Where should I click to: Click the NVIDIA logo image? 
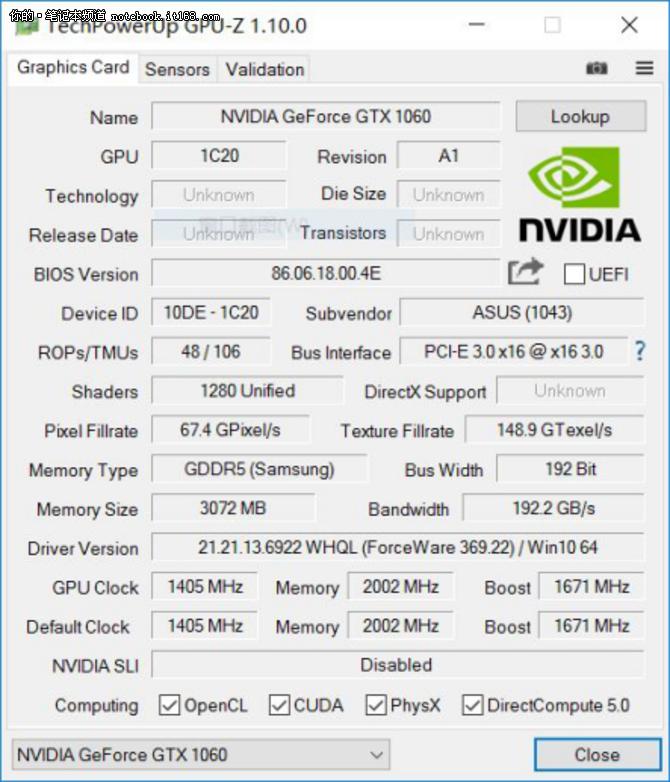[x=580, y=195]
